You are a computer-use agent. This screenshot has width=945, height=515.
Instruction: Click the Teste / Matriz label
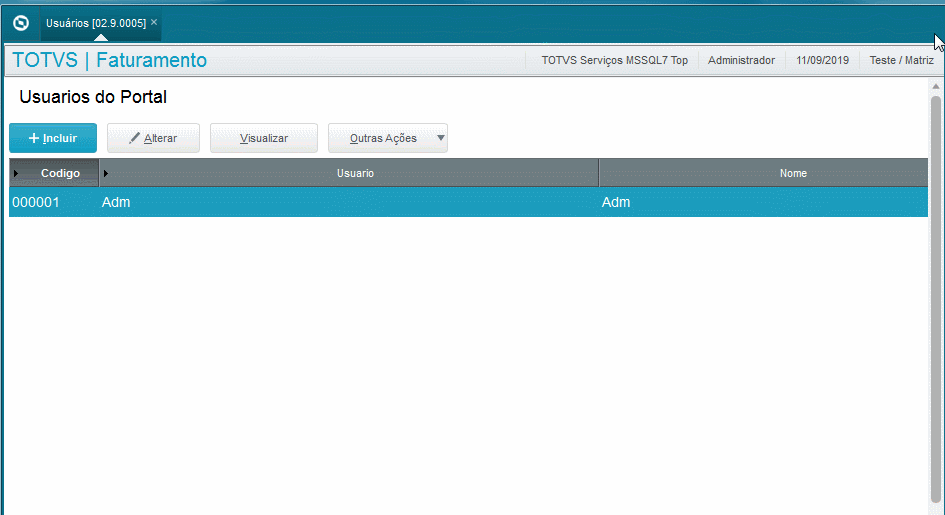point(901,60)
